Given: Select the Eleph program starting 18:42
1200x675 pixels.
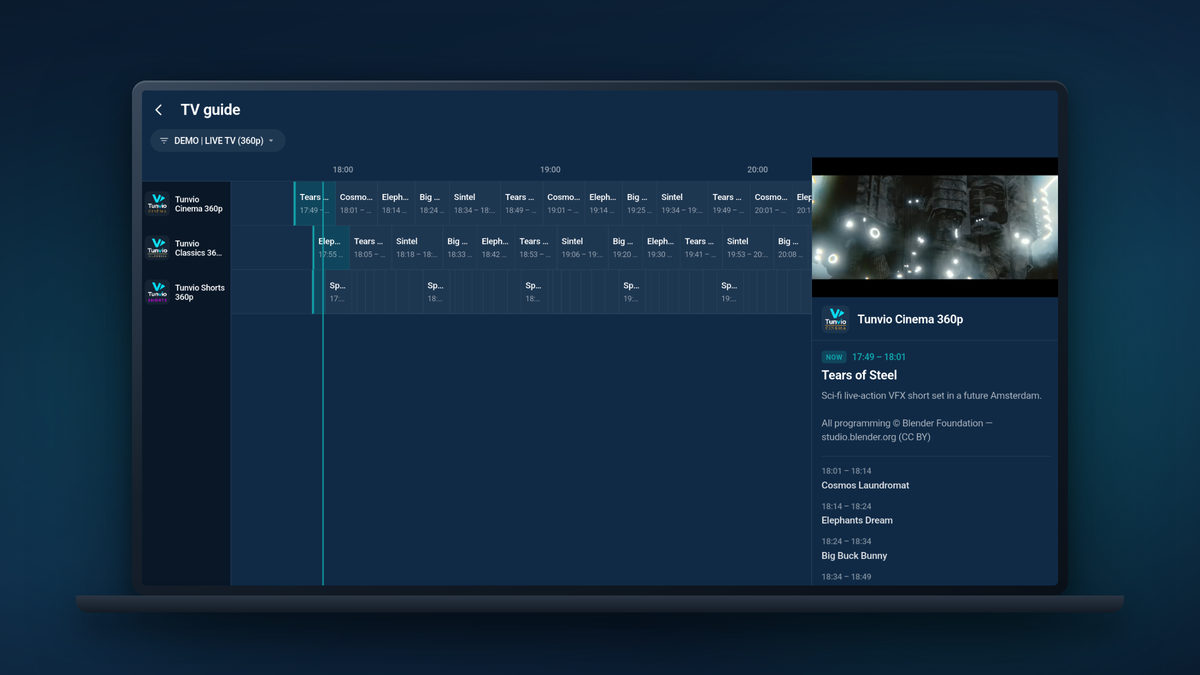Looking at the screenshot, I should tap(495, 247).
